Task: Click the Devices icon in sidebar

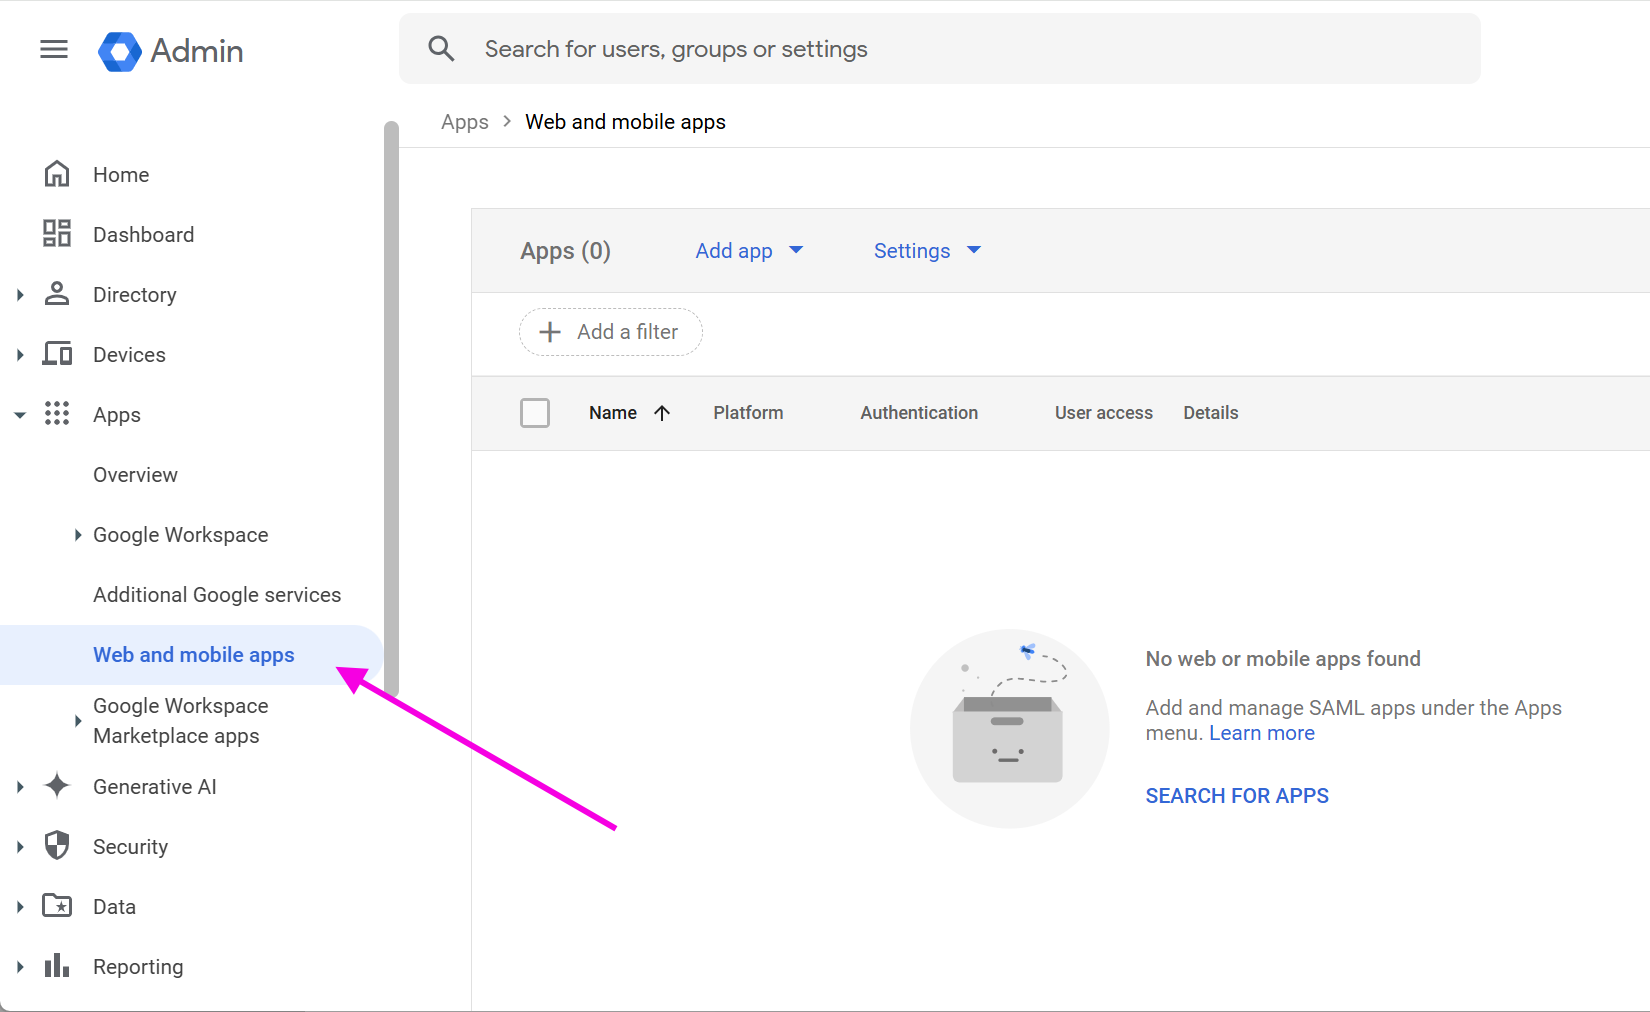Action: (x=57, y=354)
